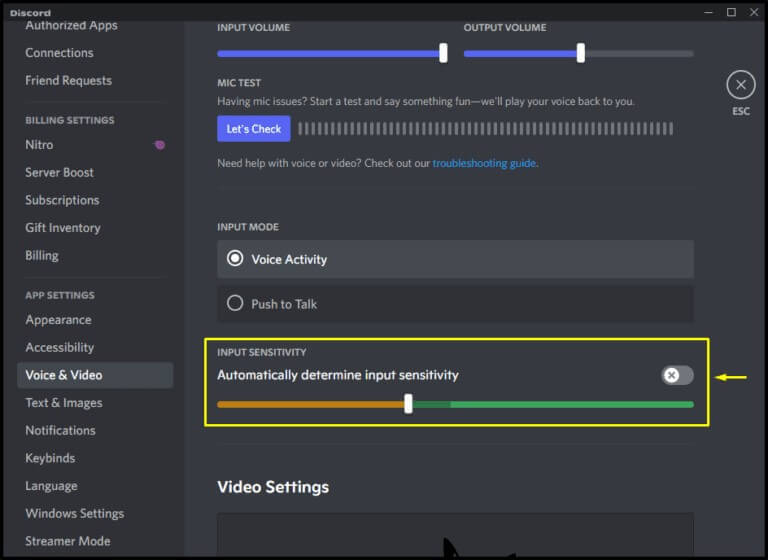Maximize the Discord window
The width and height of the screenshot is (768, 560).
(x=731, y=12)
